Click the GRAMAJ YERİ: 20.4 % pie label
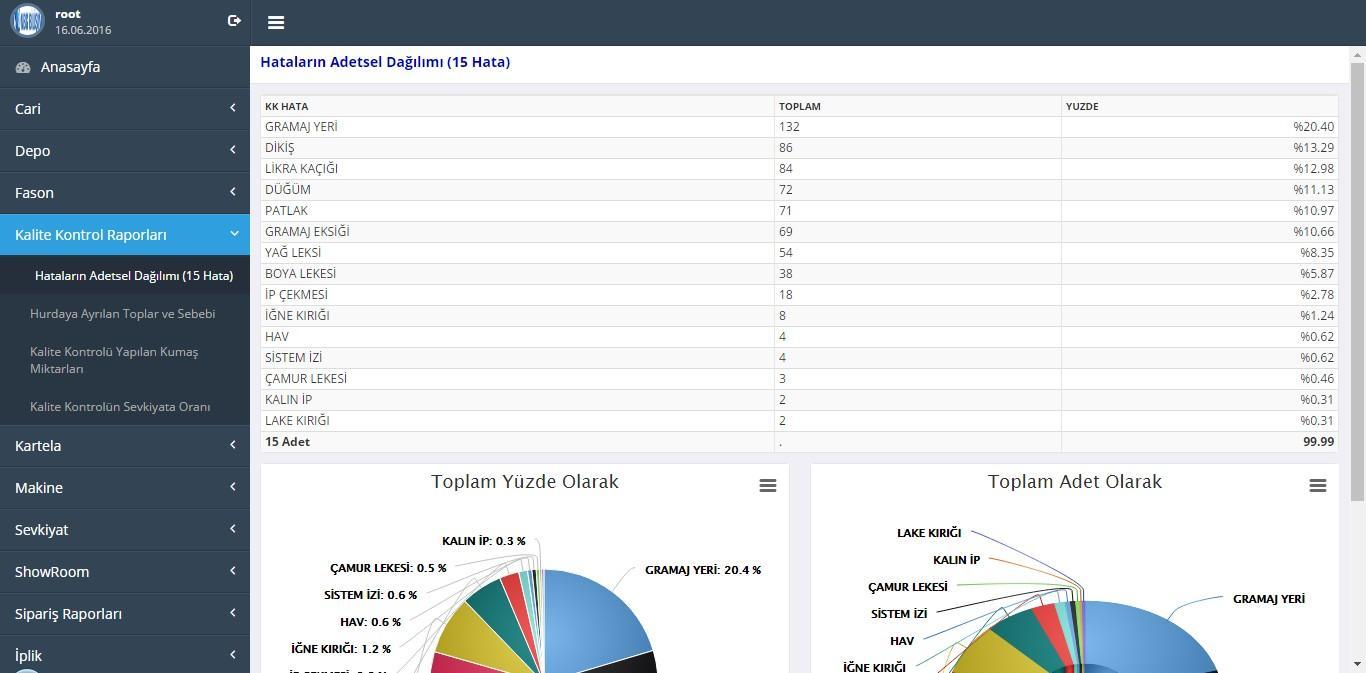 pyautogui.click(x=703, y=570)
